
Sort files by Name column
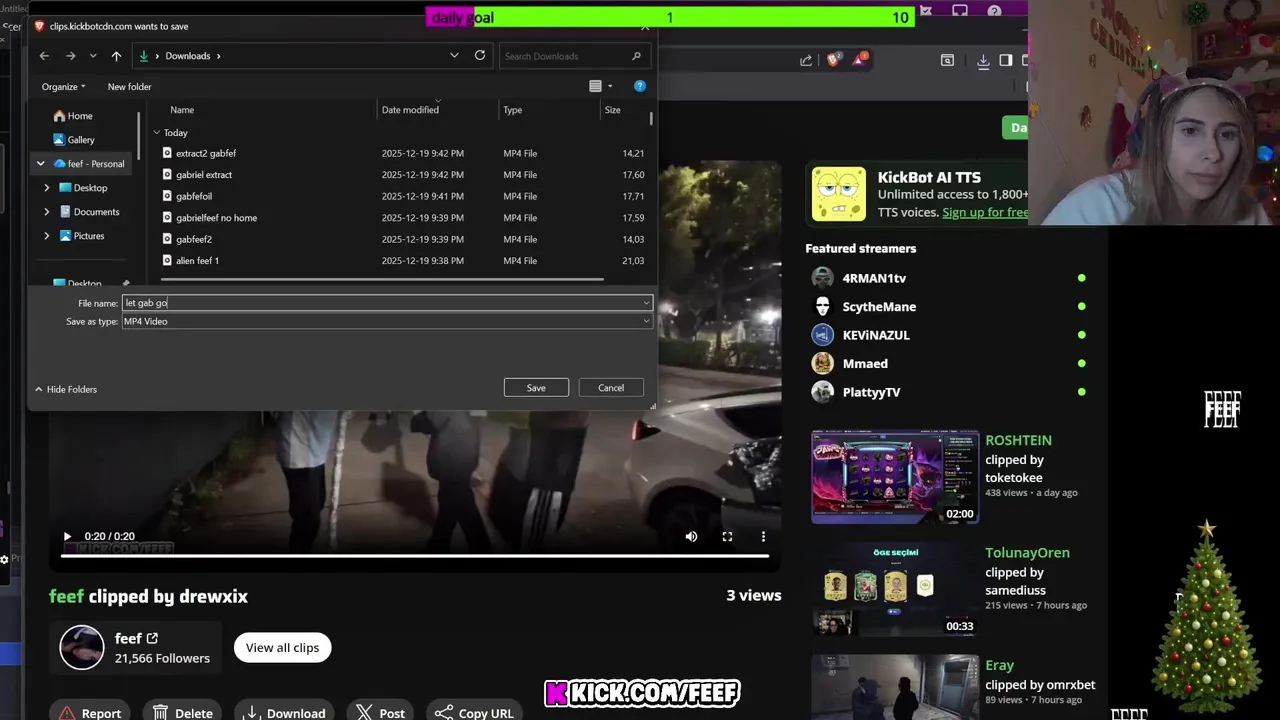click(x=182, y=110)
